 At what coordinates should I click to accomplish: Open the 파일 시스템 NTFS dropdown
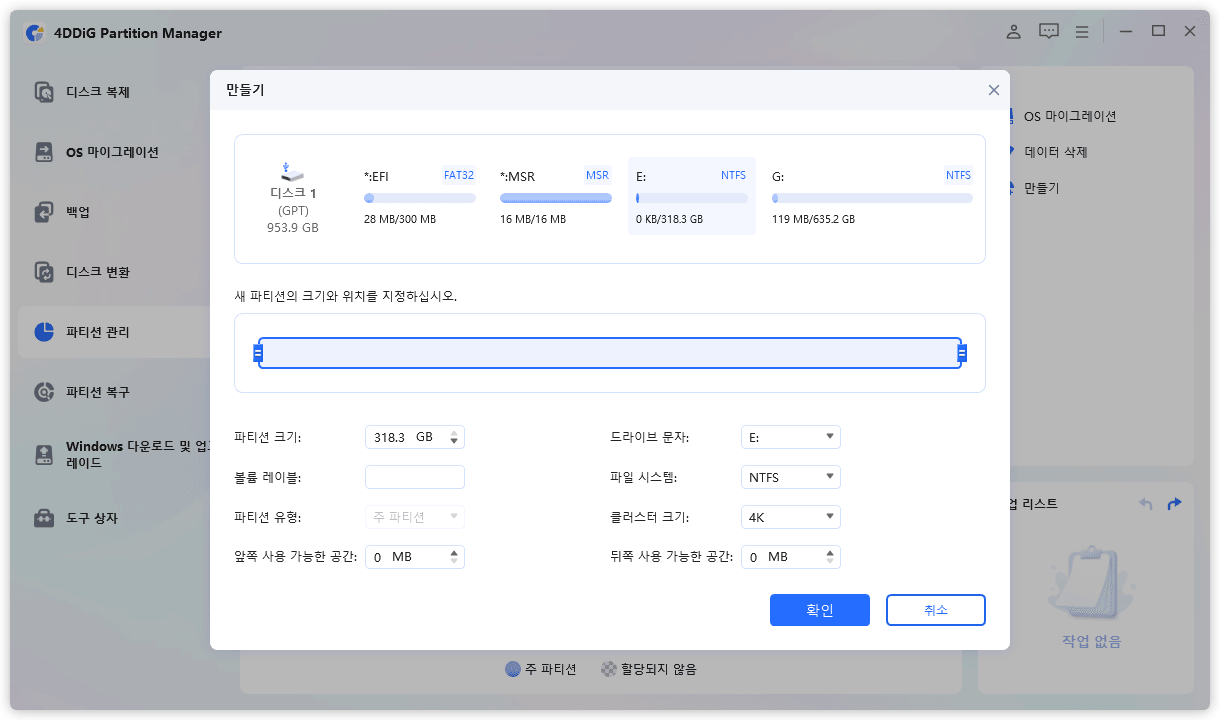pyautogui.click(x=790, y=477)
